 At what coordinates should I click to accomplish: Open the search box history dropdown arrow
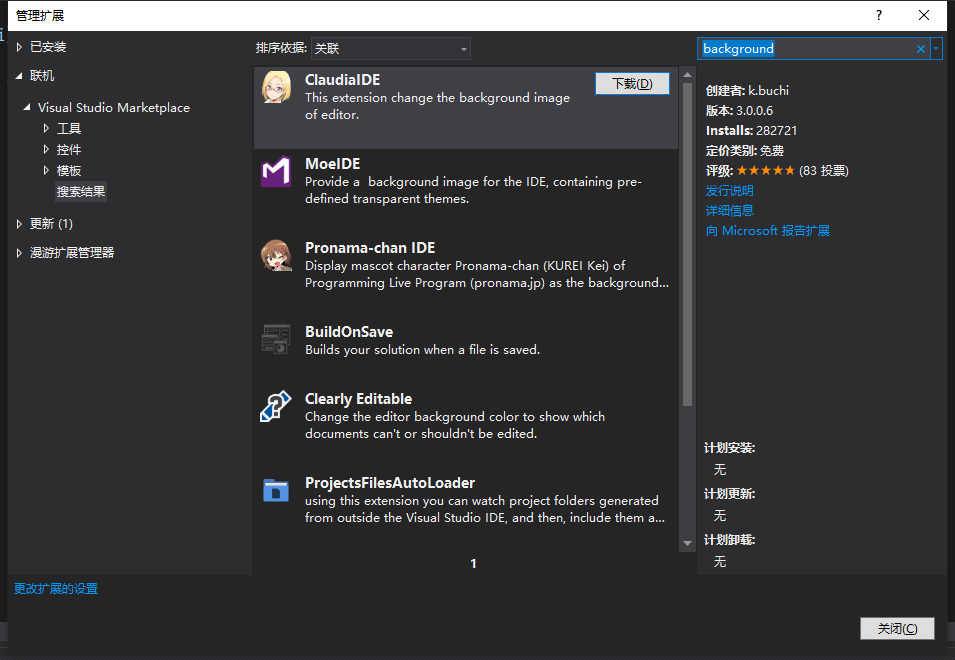click(x=936, y=49)
